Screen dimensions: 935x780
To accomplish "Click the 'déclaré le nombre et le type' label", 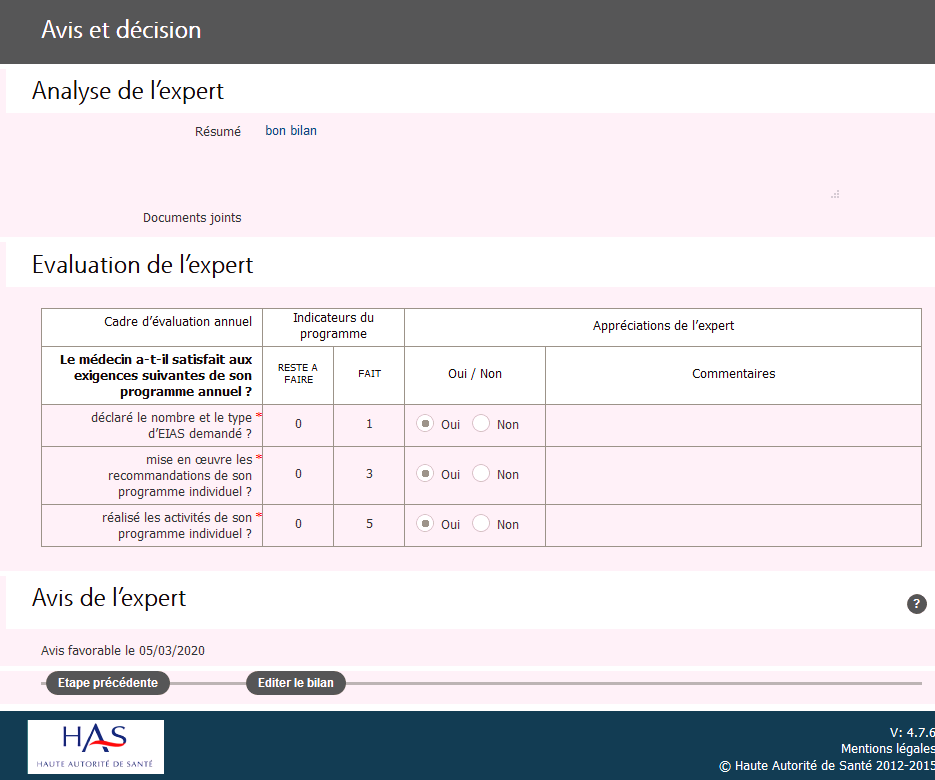I will 171,425.
